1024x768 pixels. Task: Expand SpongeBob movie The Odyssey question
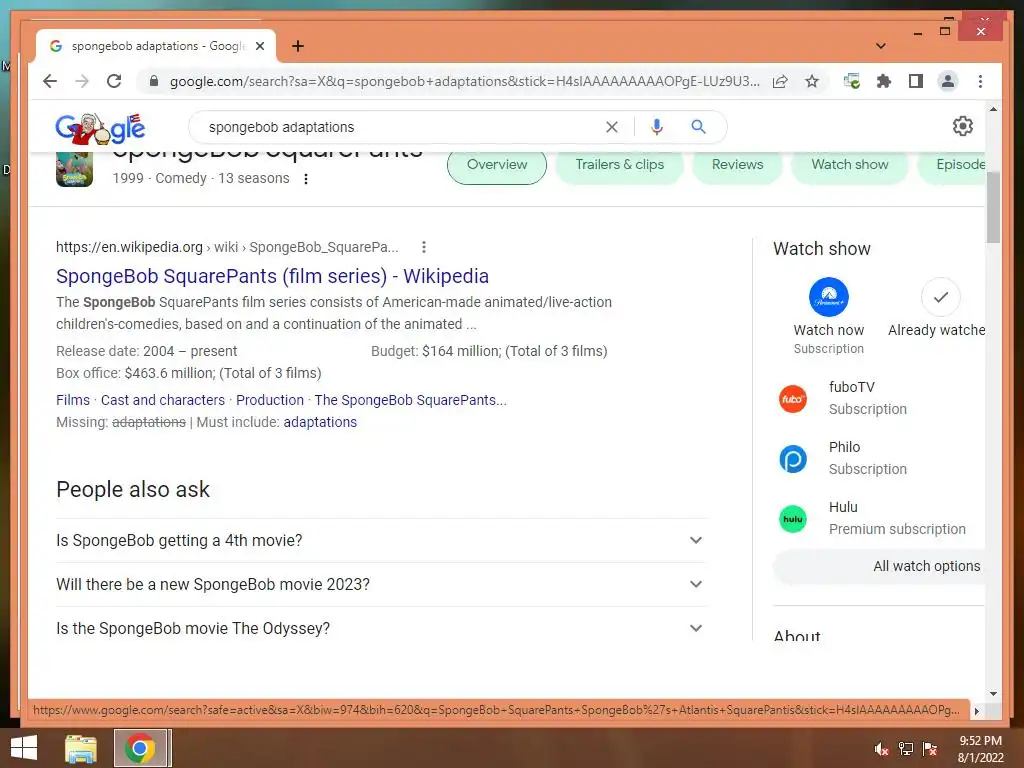pos(381,628)
